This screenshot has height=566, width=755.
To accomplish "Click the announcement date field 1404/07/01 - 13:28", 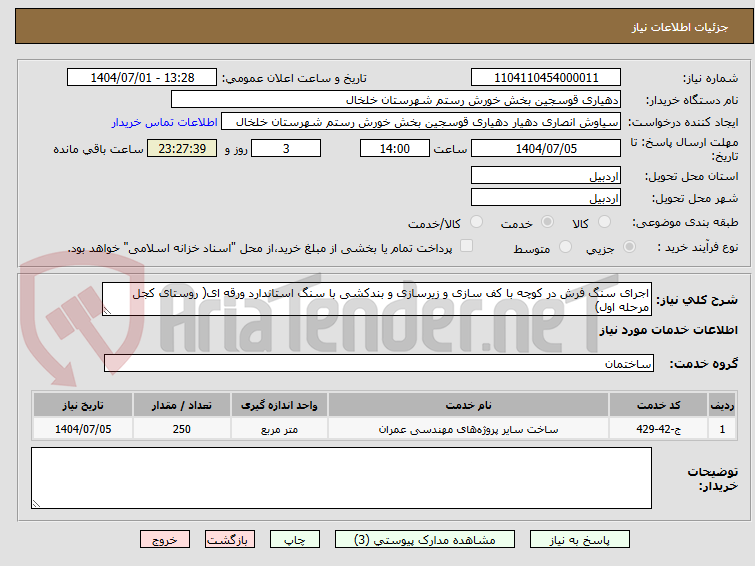I will pos(142,78).
